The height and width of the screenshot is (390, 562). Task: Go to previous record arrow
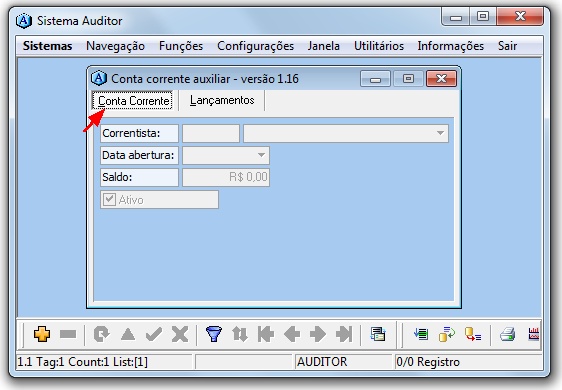click(x=292, y=334)
